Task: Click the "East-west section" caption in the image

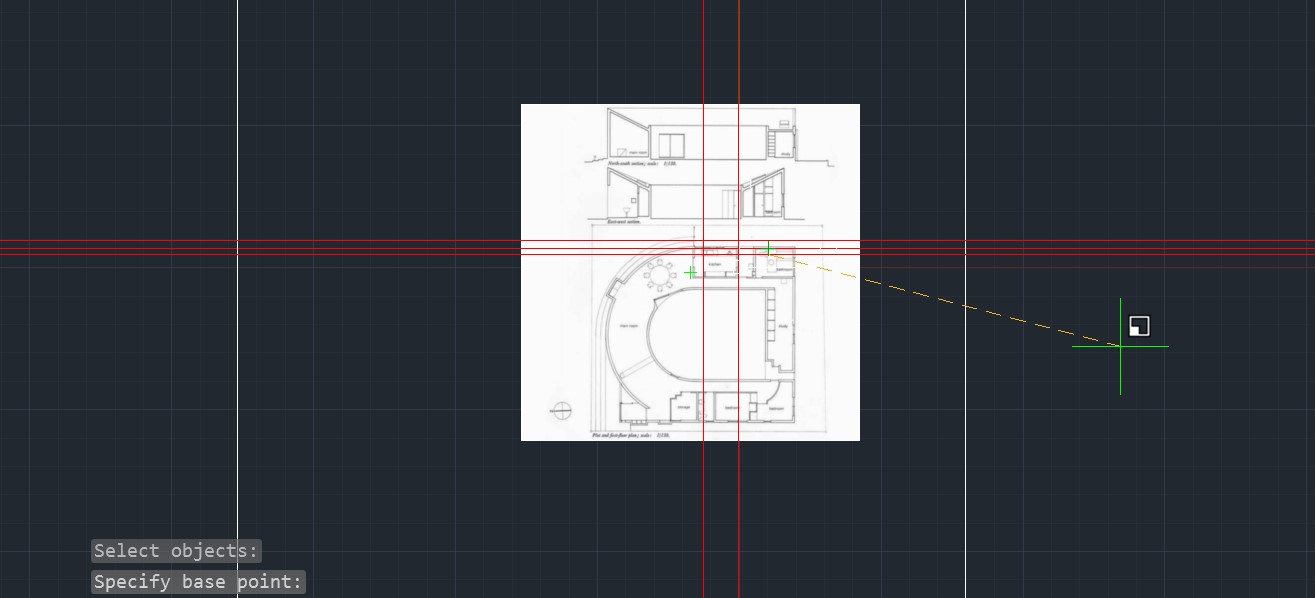Action: pyautogui.click(x=625, y=221)
